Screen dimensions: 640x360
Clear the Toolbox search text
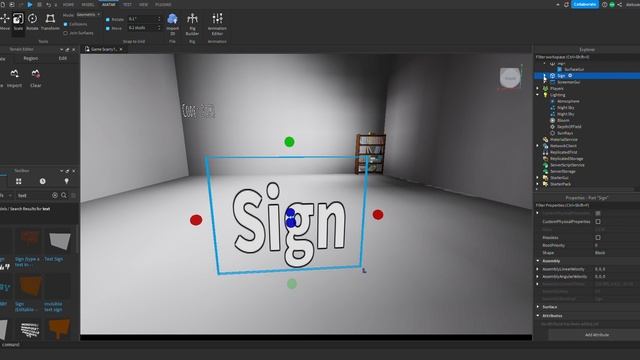tap(55, 196)
